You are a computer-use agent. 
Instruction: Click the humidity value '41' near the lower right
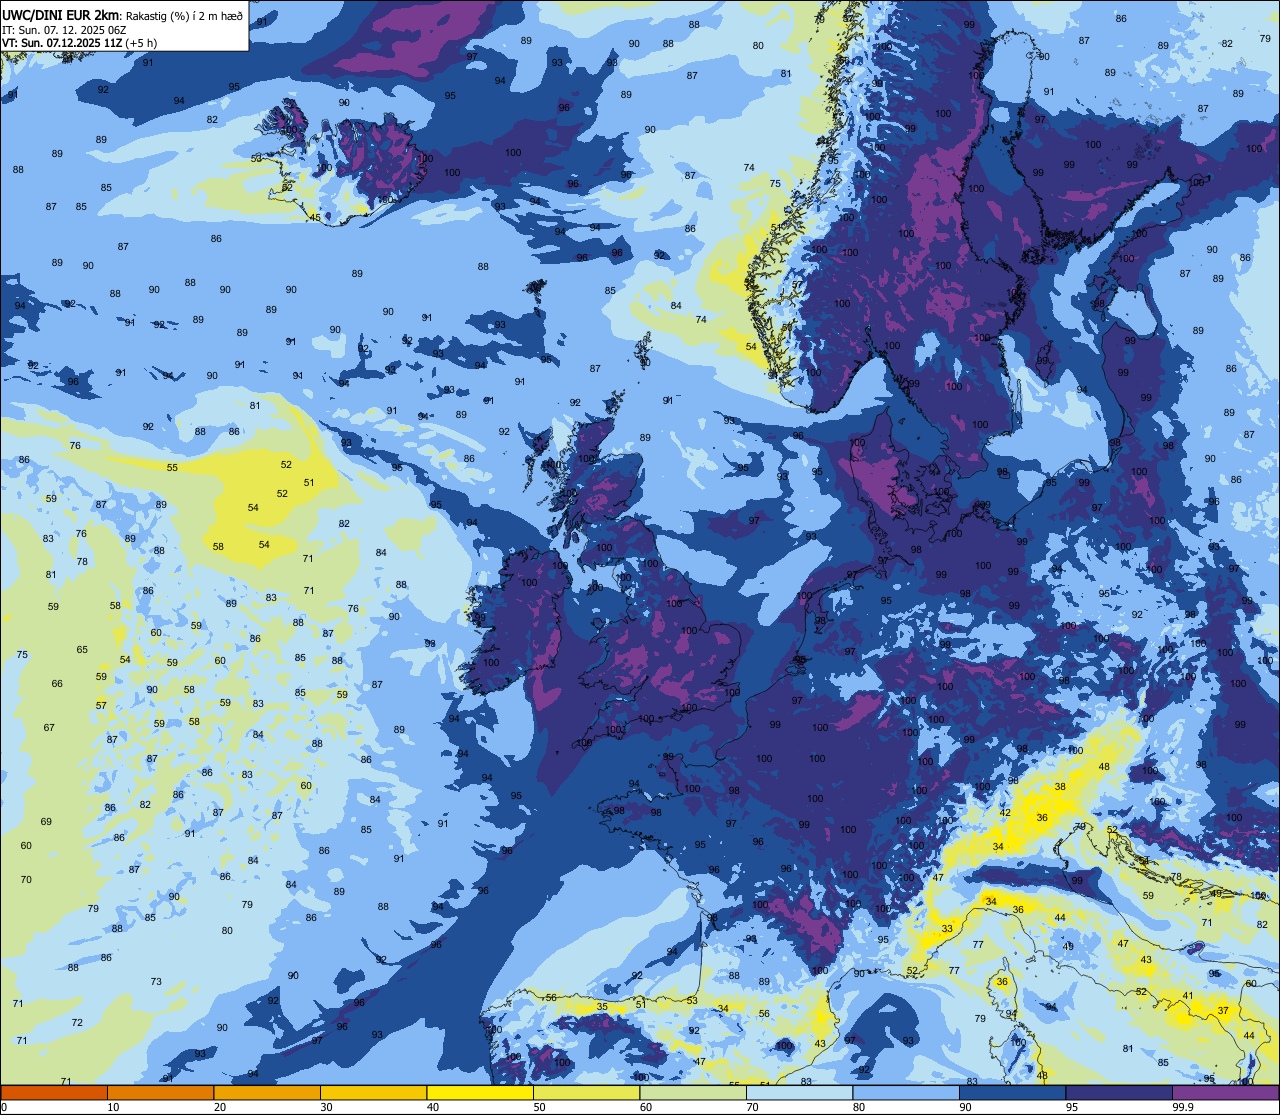click(x=1188, y=995)
